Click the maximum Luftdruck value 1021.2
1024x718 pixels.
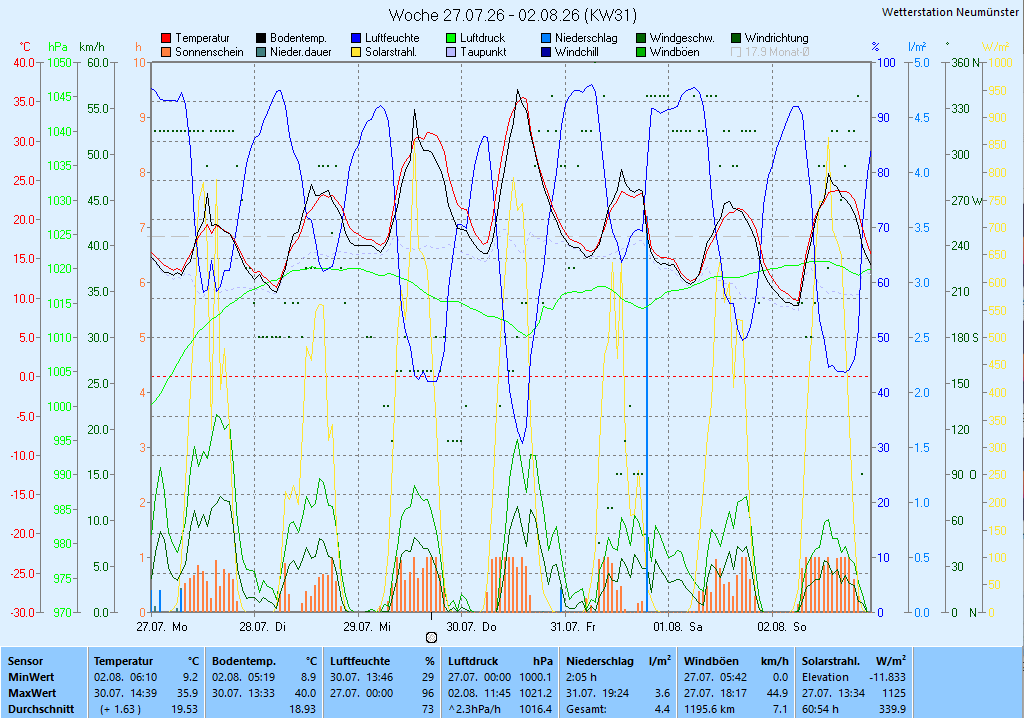pos(536,693)
